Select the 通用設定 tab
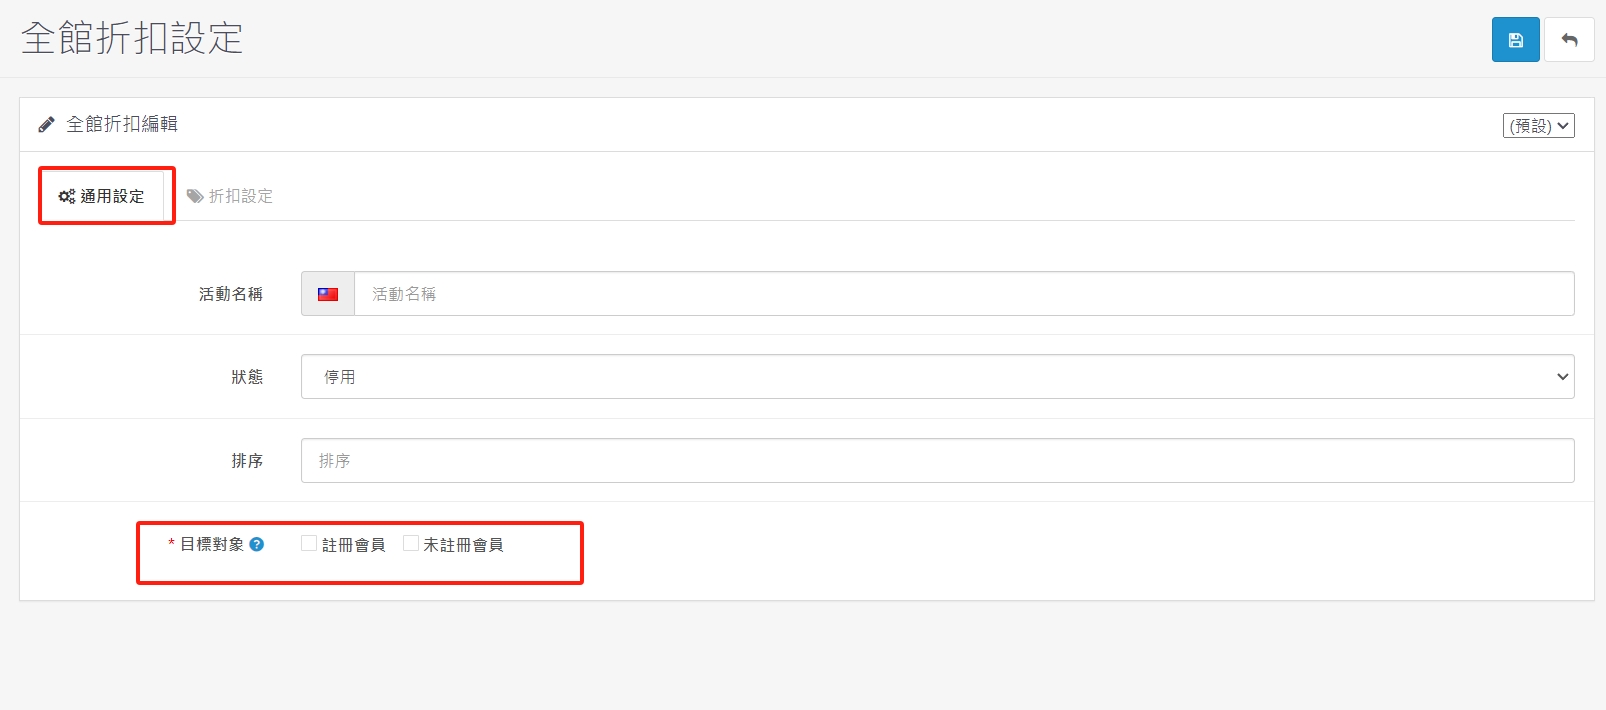This screenshot has width=1606, height=710. 102,196
